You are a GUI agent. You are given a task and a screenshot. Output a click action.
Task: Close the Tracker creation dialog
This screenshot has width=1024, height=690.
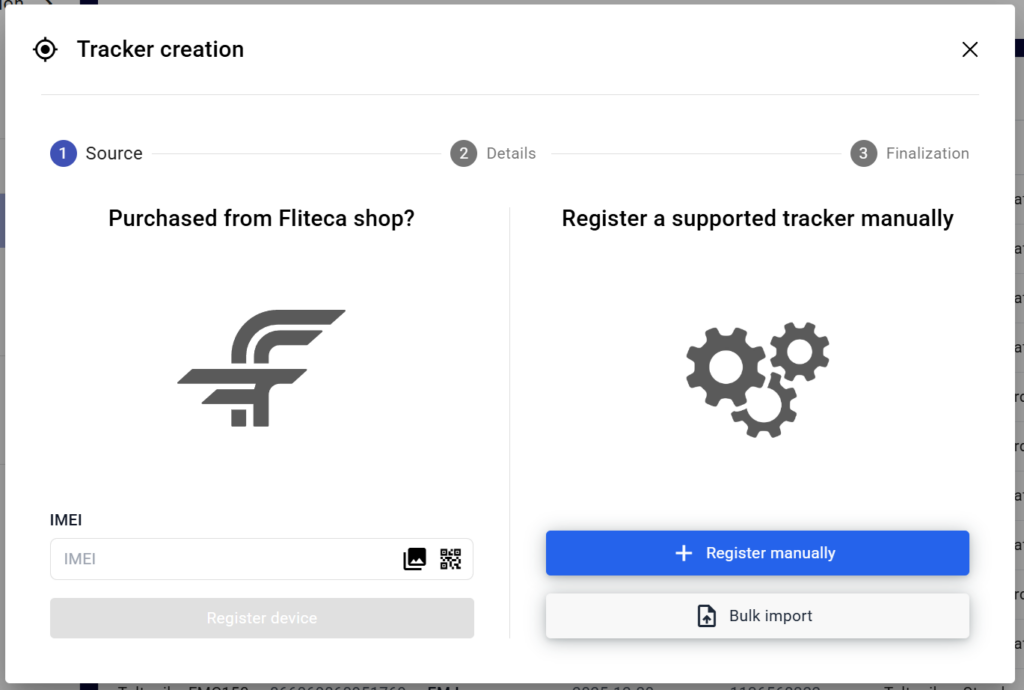click(969, 49)
